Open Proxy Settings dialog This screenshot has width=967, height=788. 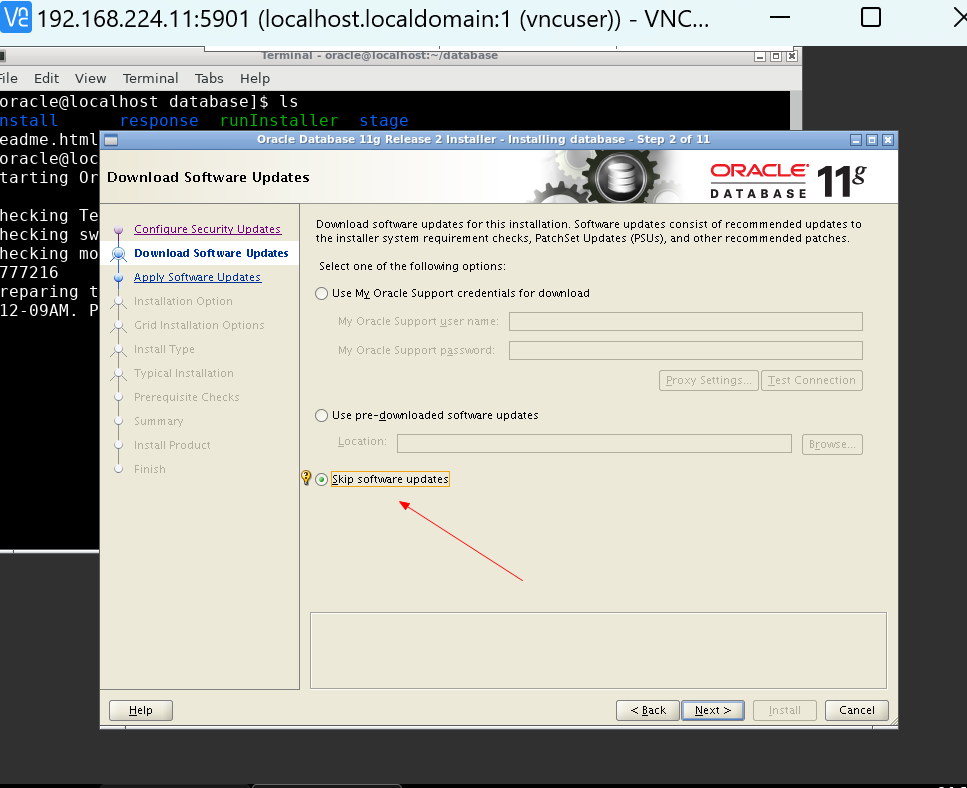tap(709, 380)
